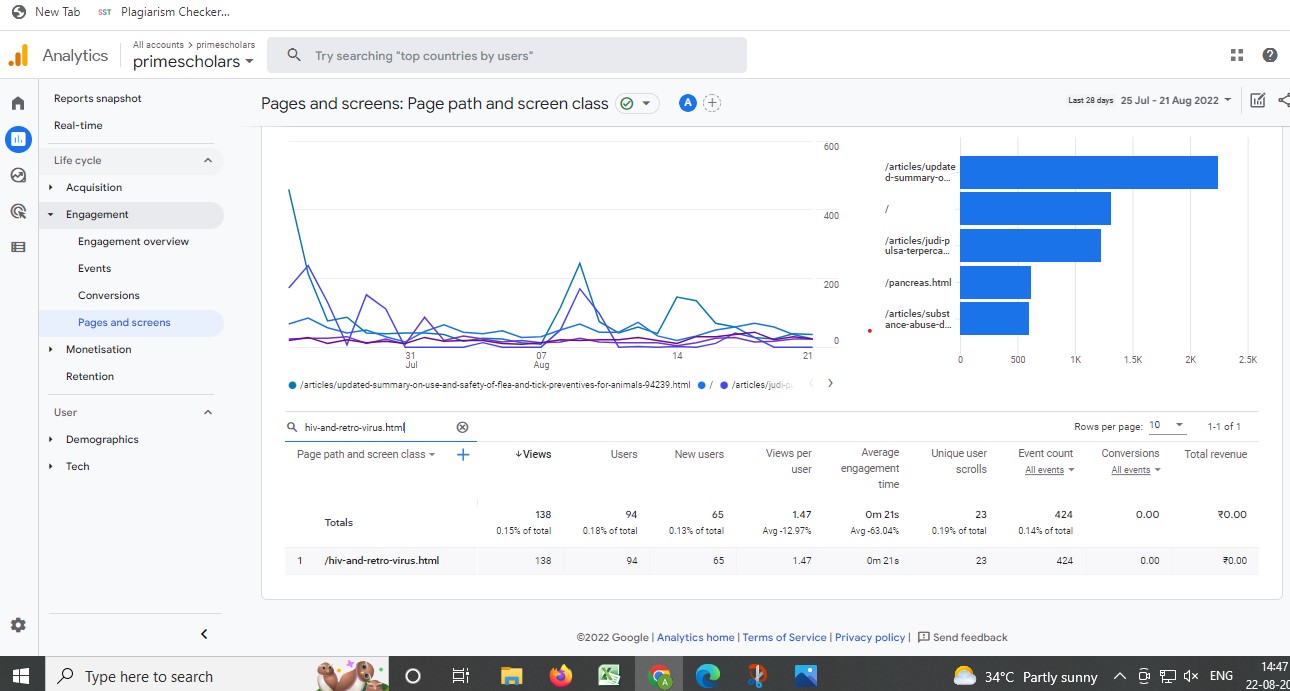Image resolution: width=1290 pixels, height=691 pixels.
Task: Open the Advertising icon in left rail
Action: click(x=18, y=211)
